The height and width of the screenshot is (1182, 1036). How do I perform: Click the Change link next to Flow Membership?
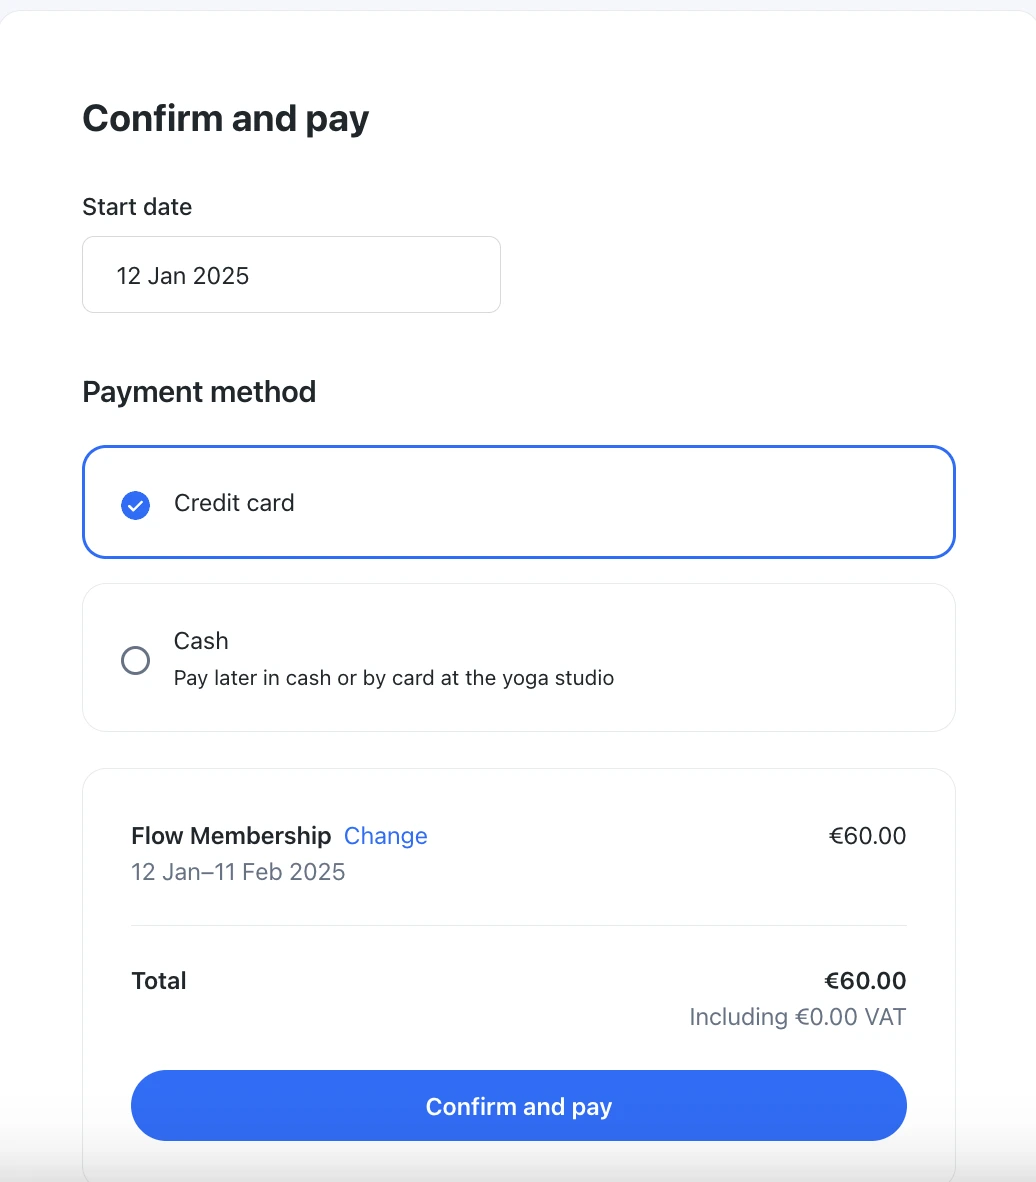coord(385,836)
